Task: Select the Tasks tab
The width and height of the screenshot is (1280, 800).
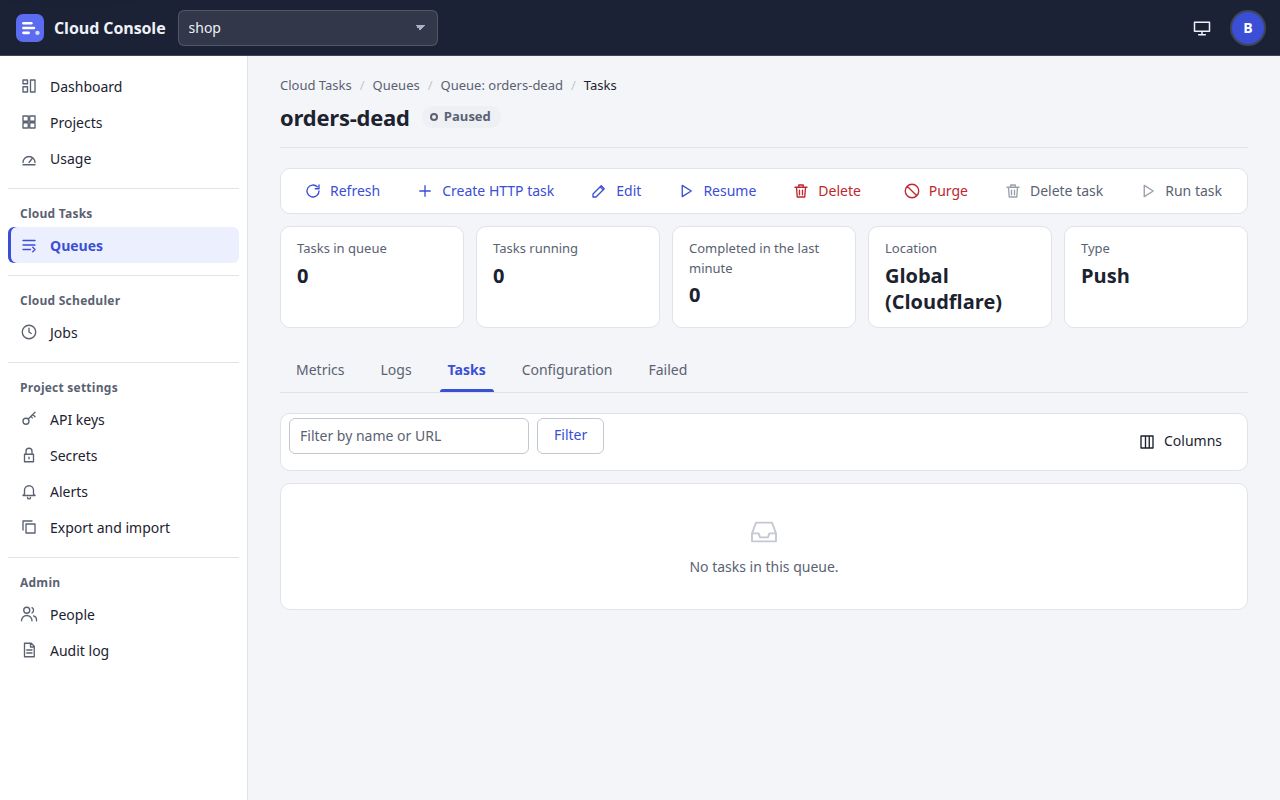Action: coord(467,370)
